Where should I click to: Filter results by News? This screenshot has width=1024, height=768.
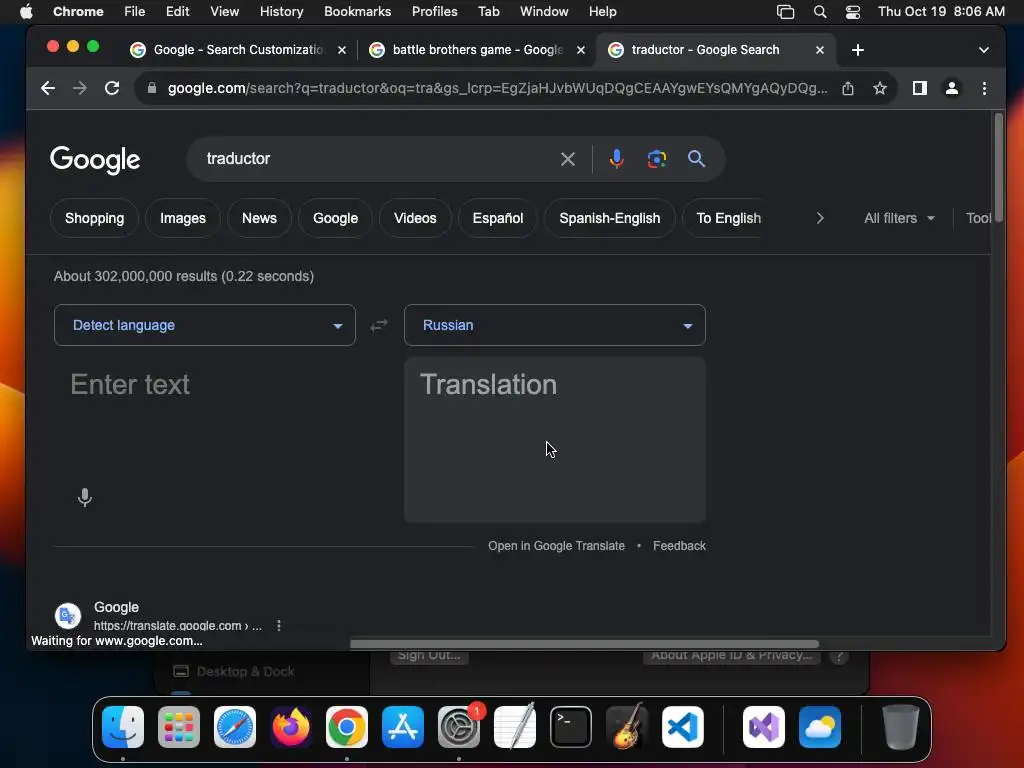[x=259, y=218]
